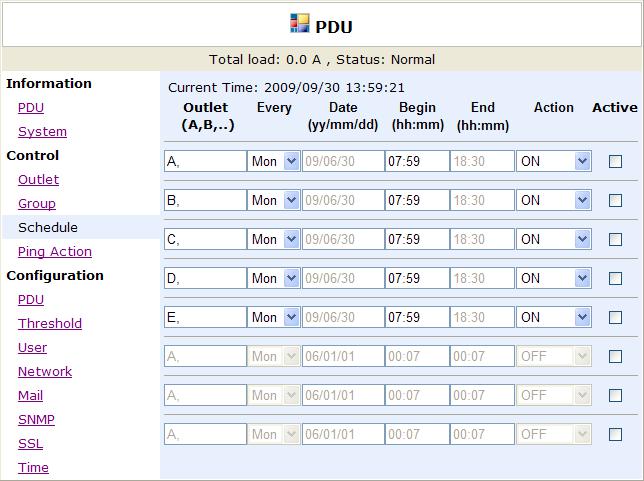The image size is (644, 481).
Task: Go to the Ping Action page
Action: [55, 251]
